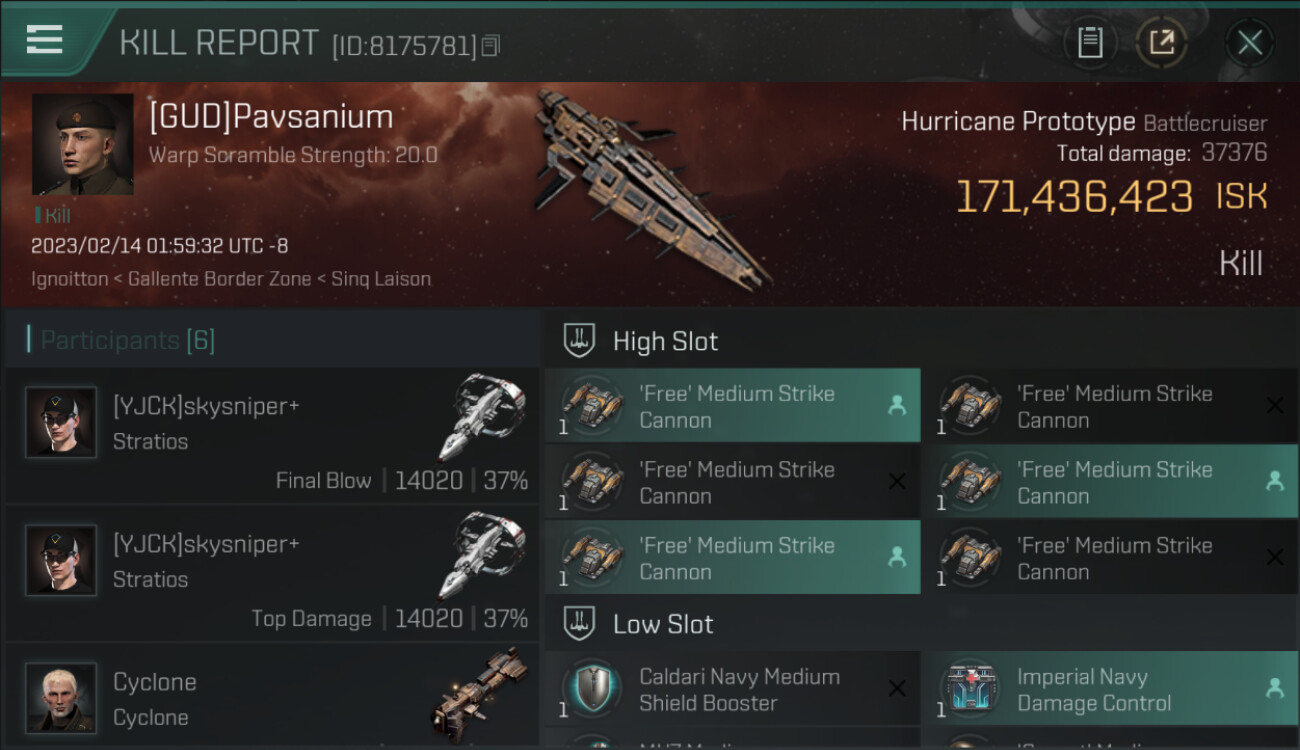This screenshot has height=750, width=1300.
Task: Click the Low Slot section icon
Action: (579, 624)
